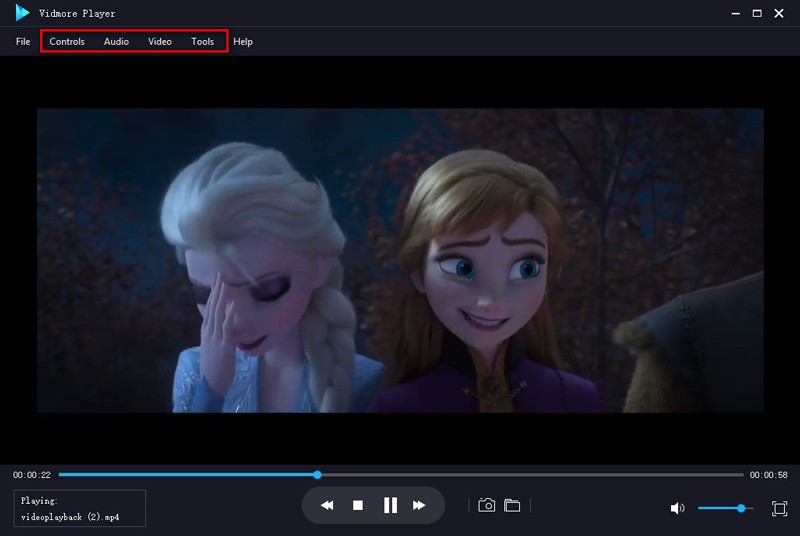Click the volume slider handle
This screenshot has height=536, width=800.
coord(741,508)
